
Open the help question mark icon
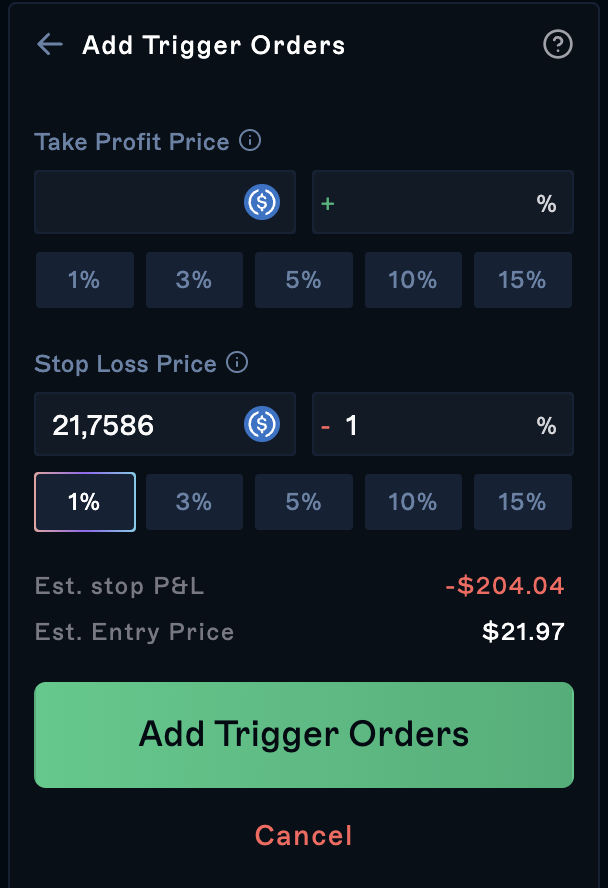point(557,45)
